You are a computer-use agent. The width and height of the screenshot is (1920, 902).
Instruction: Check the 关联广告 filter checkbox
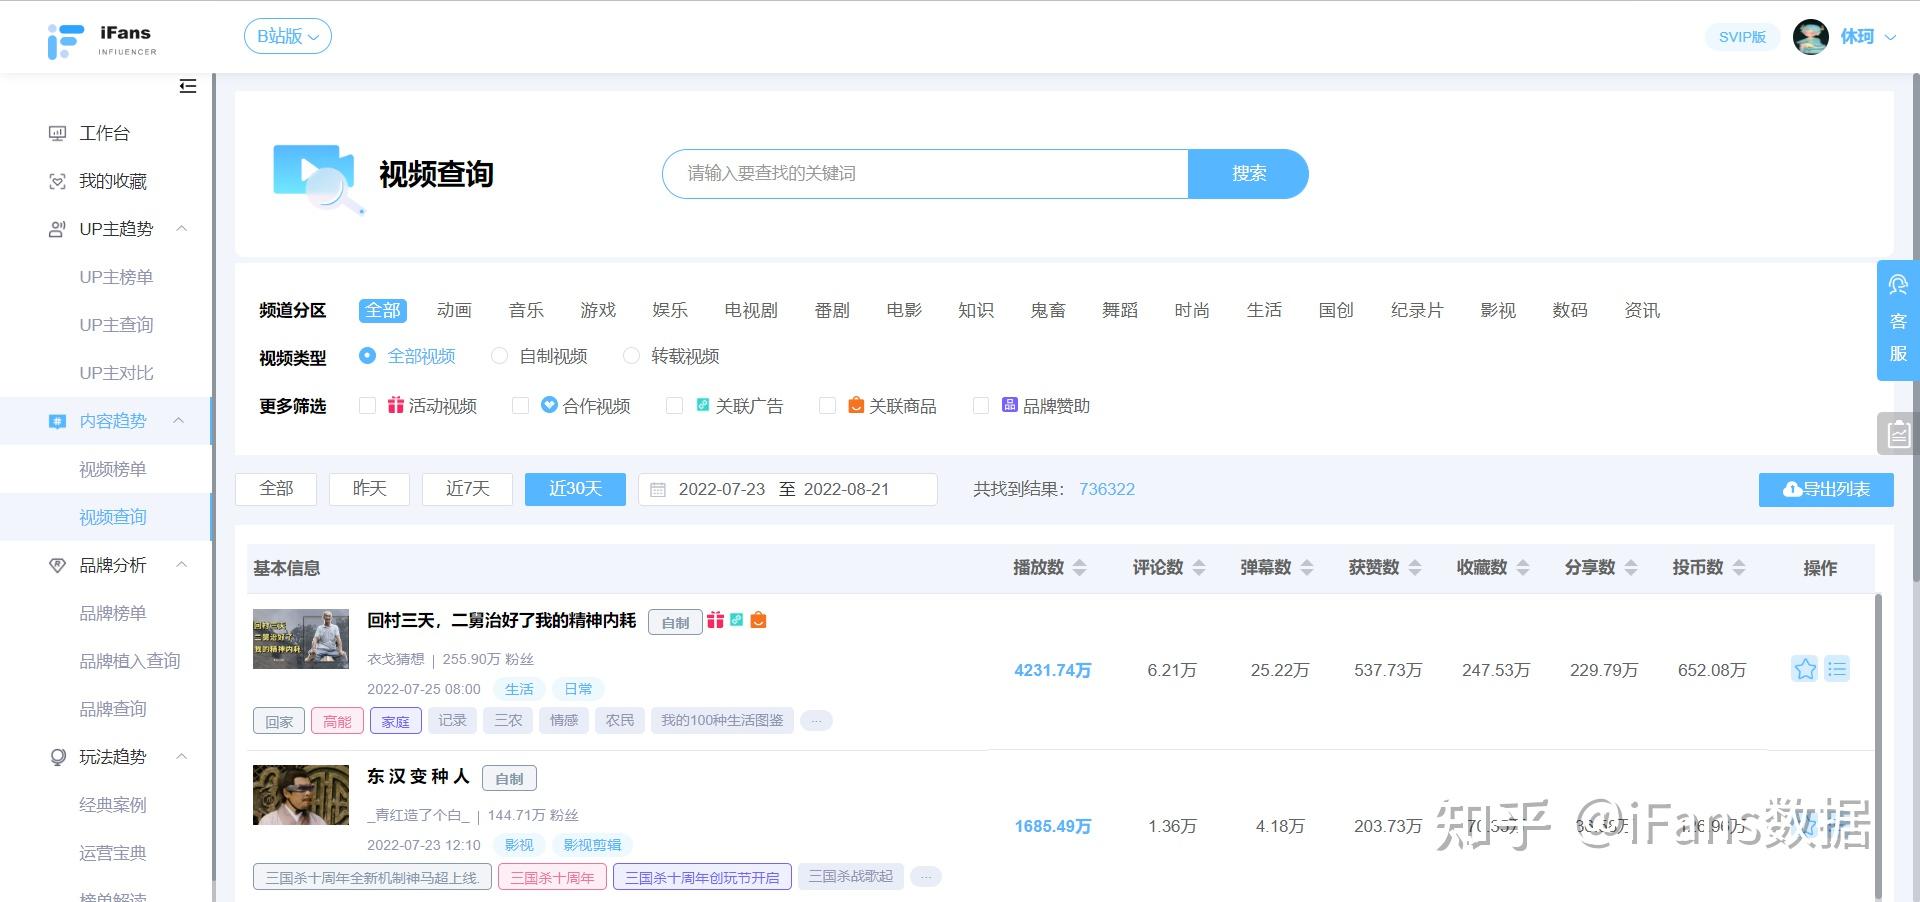click(674, 406)
